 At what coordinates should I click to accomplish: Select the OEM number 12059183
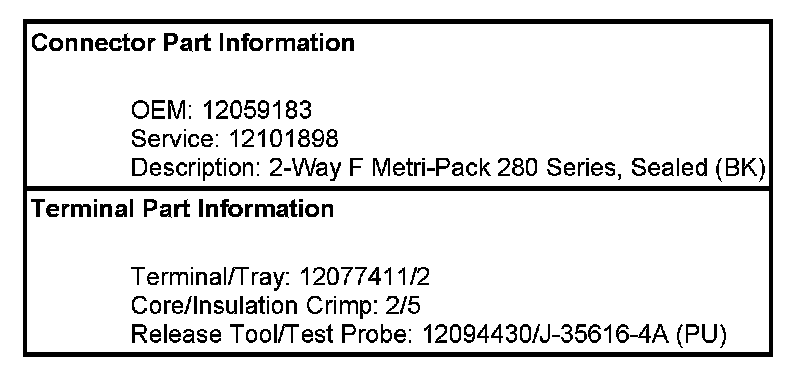(257, 110)
